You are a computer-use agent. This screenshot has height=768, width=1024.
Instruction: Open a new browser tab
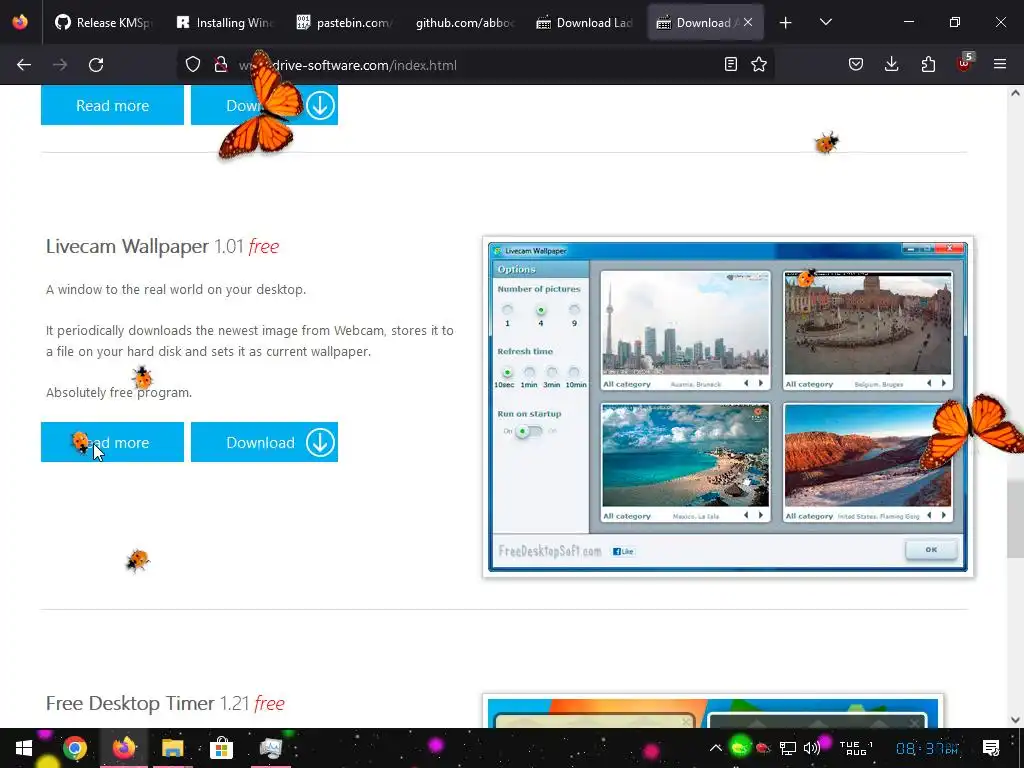click(x=786, y=23)
